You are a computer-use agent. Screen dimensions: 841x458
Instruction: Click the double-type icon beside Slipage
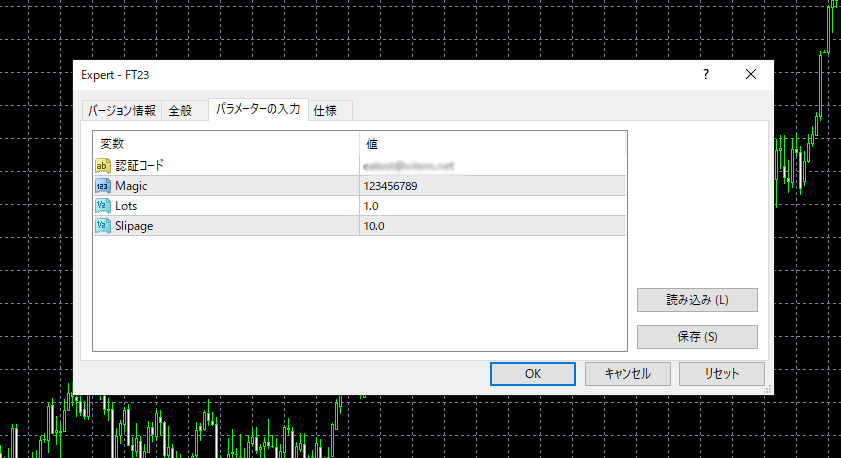[x=103, y=226]
